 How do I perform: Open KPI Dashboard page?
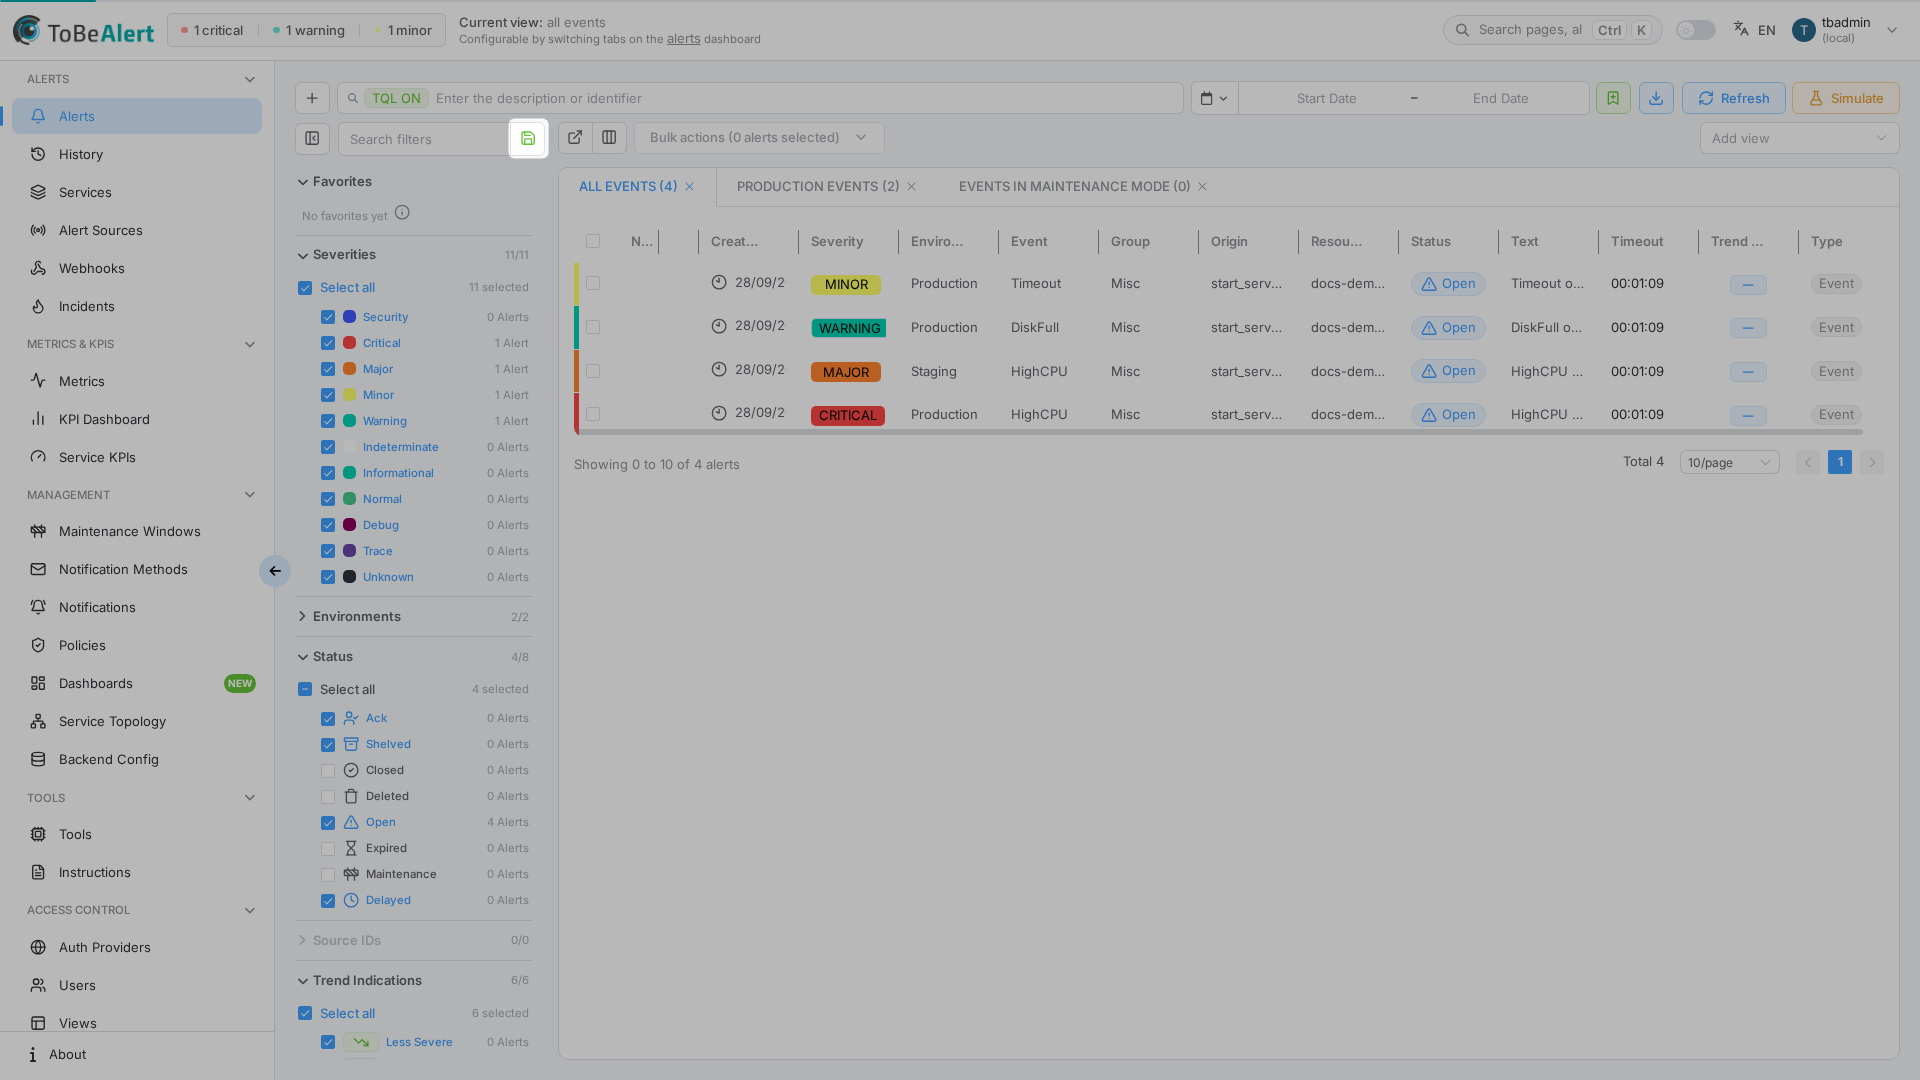pos(137,419)
